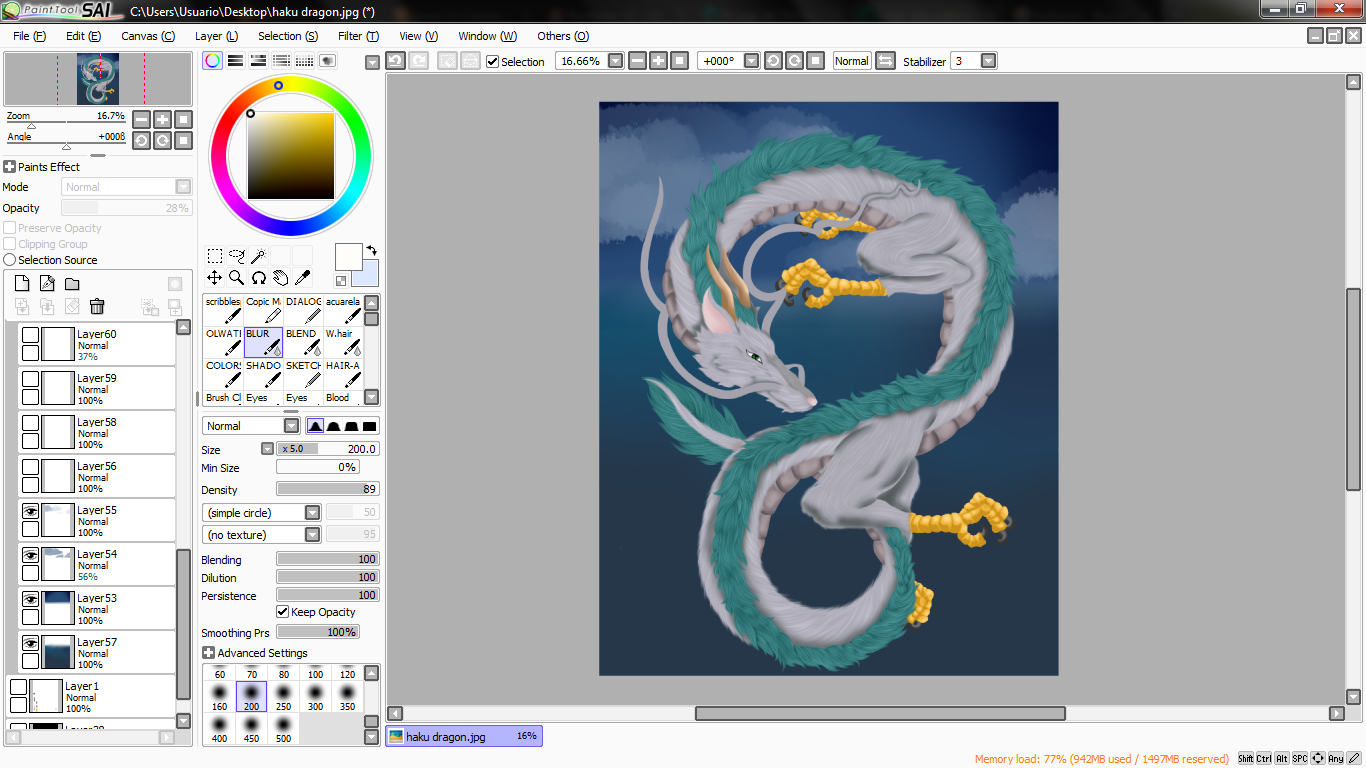
Task: Select the BLUR brush preset
Action: [x=263, y=342]
